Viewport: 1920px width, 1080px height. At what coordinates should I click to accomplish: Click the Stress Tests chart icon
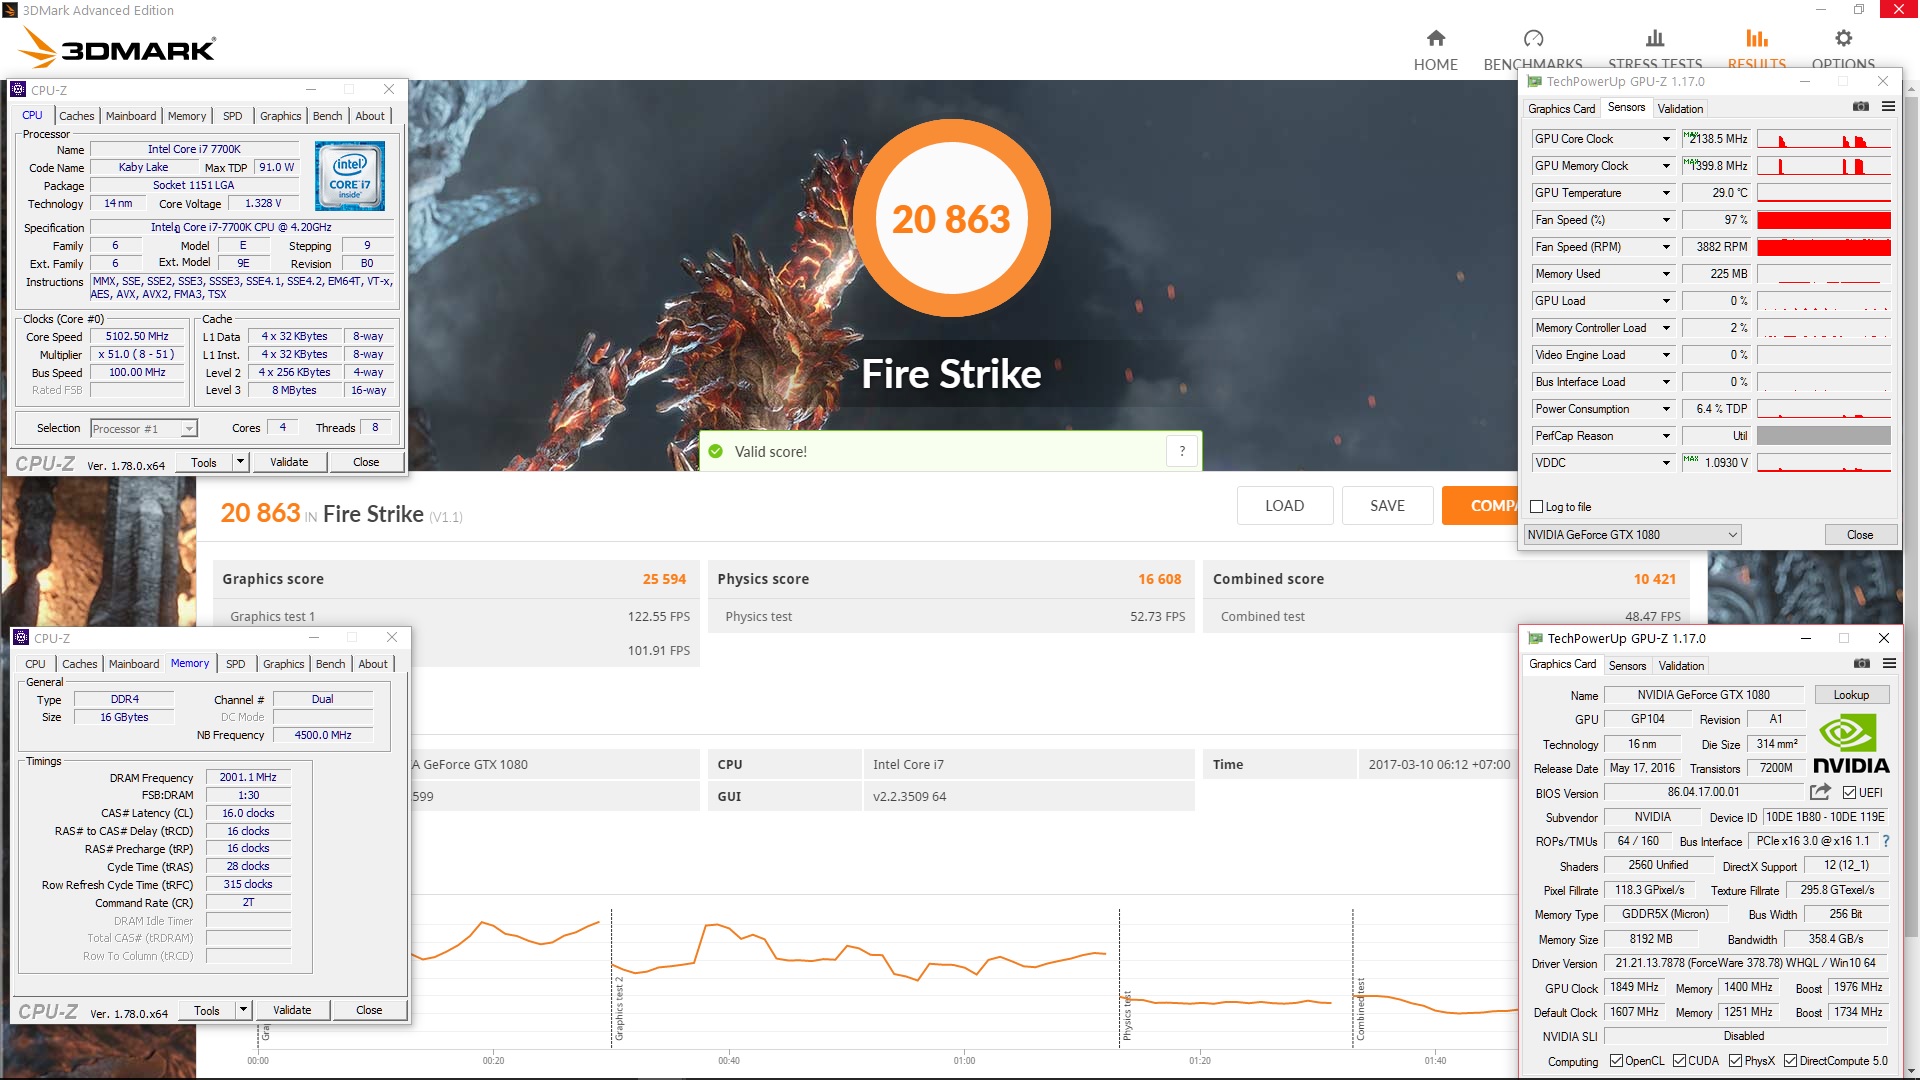1655,39
